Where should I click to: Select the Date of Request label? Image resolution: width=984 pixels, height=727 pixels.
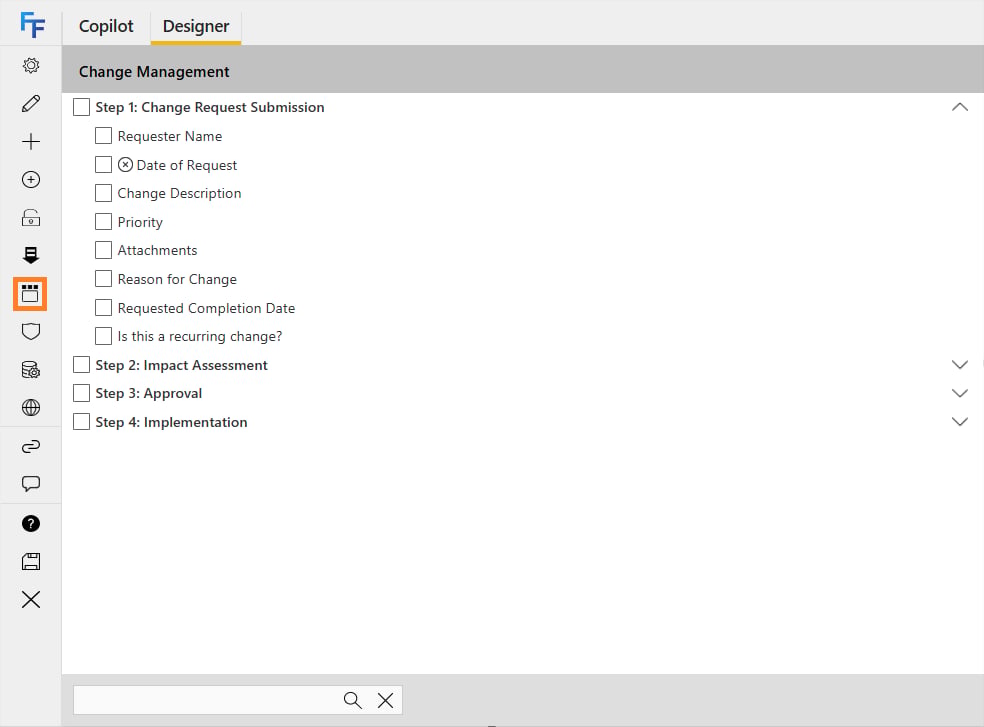coord(186,165)
